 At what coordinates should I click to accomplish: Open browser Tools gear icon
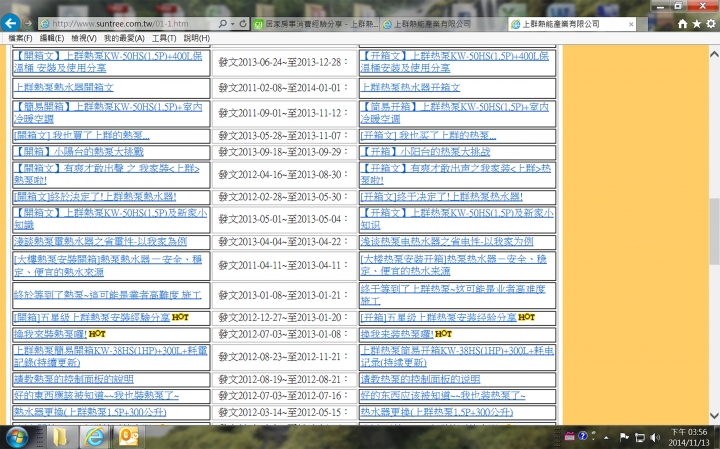pos(711,24)
